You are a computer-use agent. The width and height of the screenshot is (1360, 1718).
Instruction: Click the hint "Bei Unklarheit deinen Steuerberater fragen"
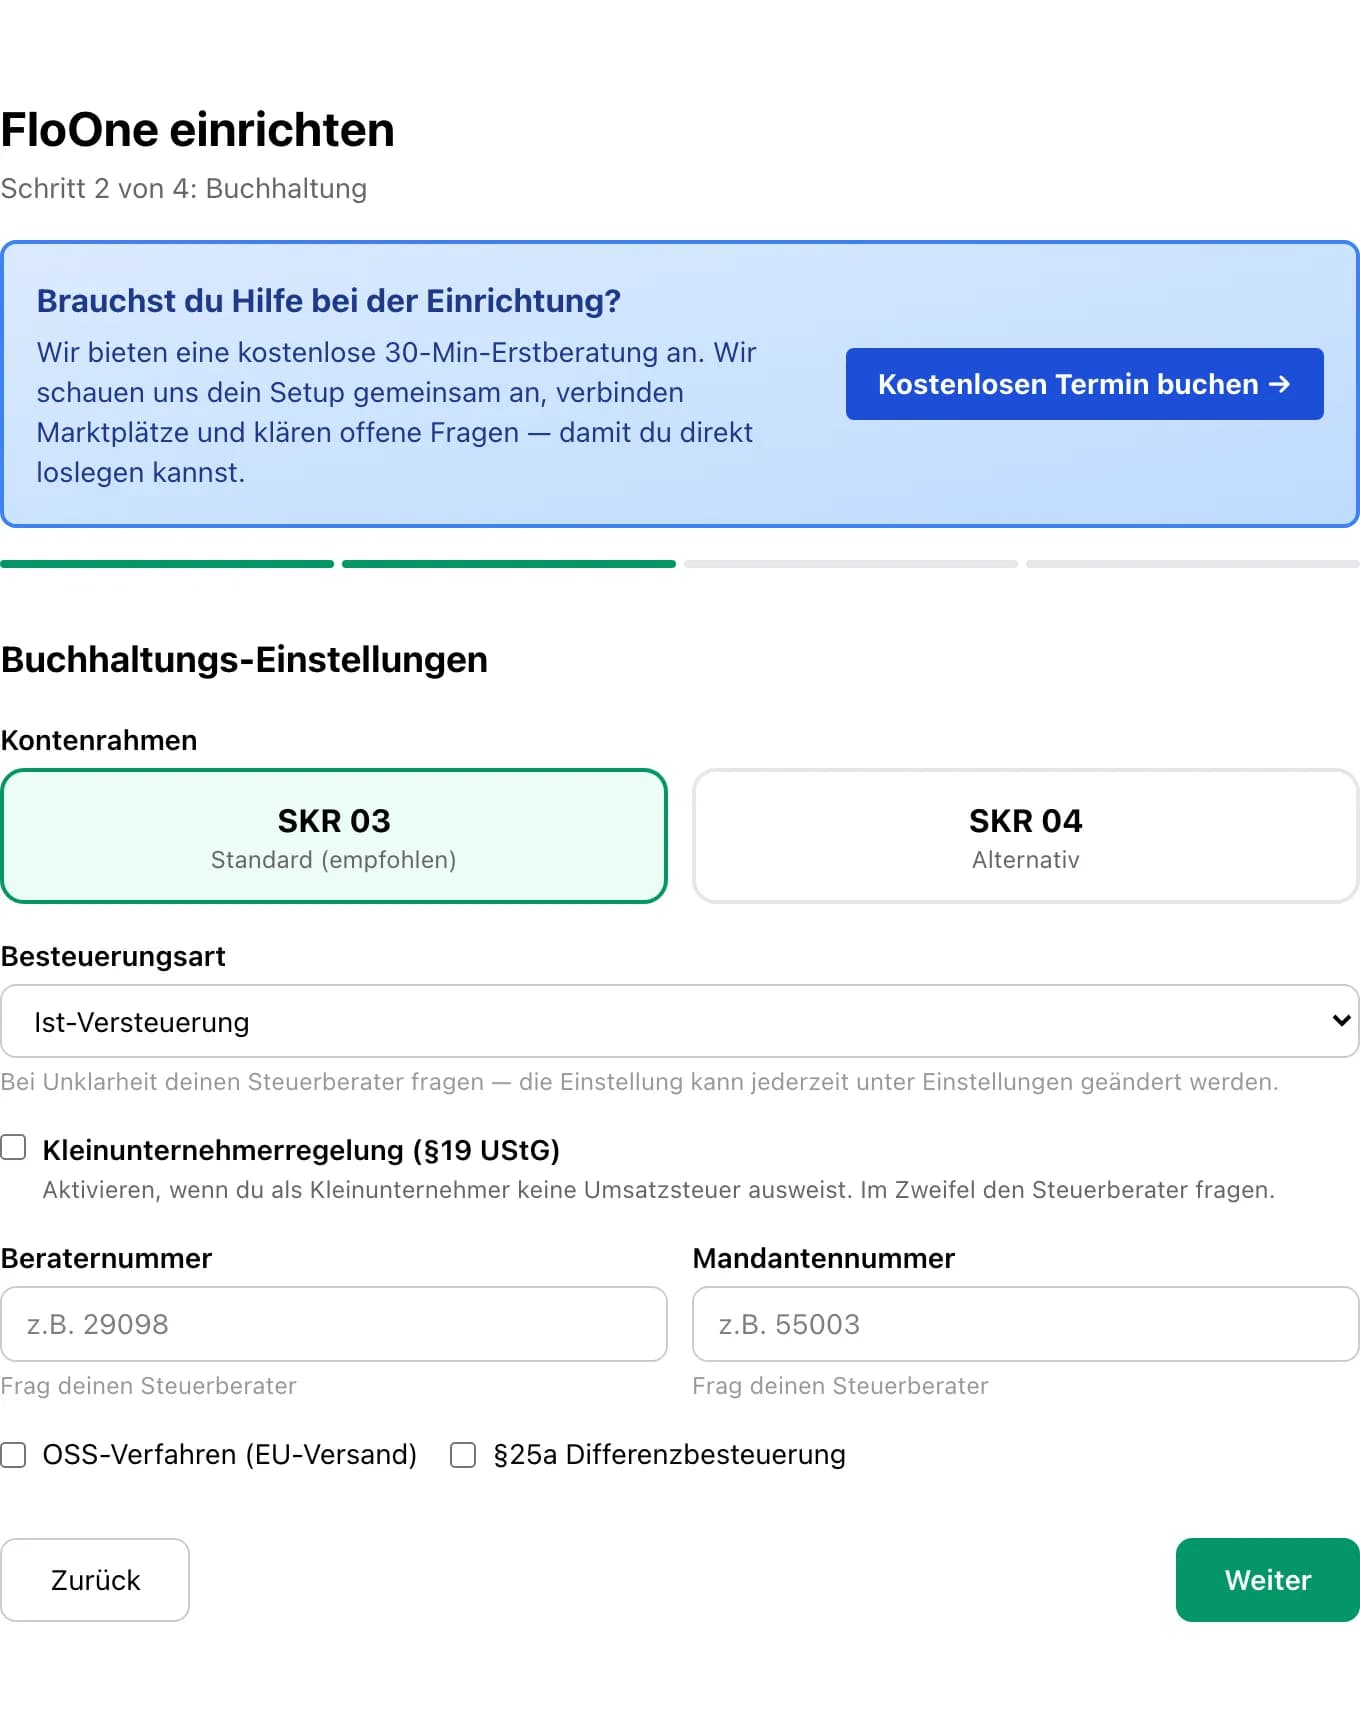[242, 1082]
